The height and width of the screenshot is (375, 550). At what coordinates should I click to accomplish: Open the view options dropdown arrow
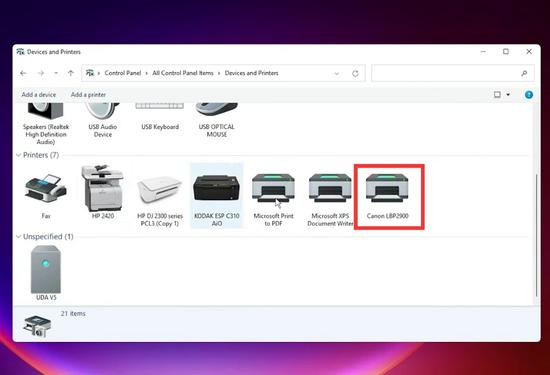tap(508, 94)
